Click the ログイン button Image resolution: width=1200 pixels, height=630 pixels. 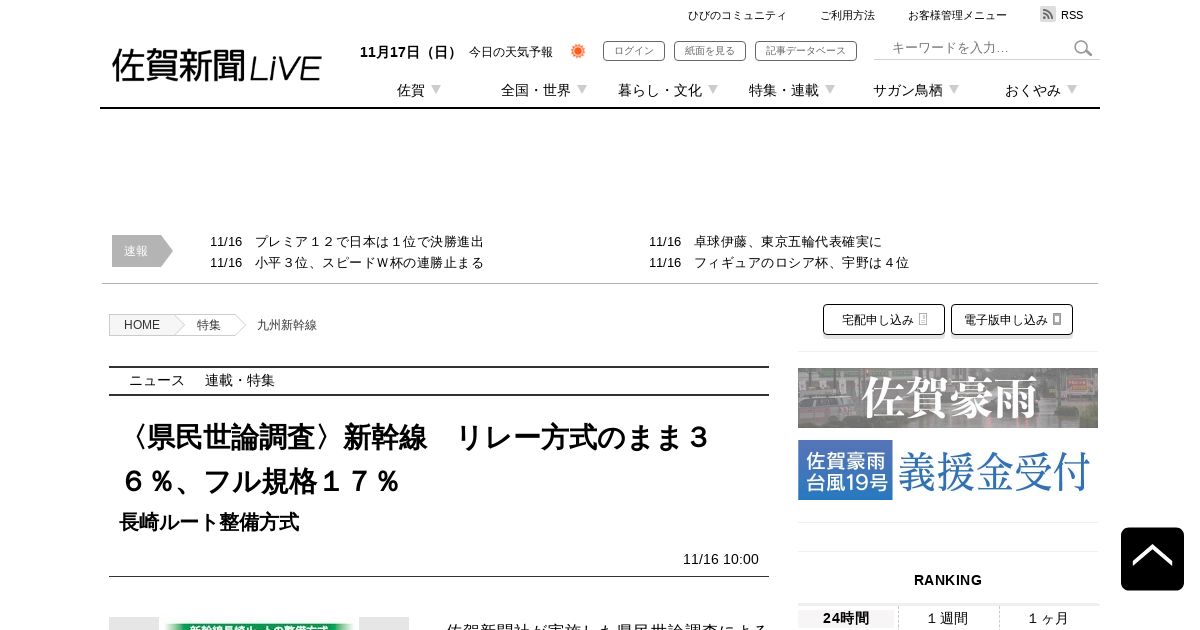634,51
